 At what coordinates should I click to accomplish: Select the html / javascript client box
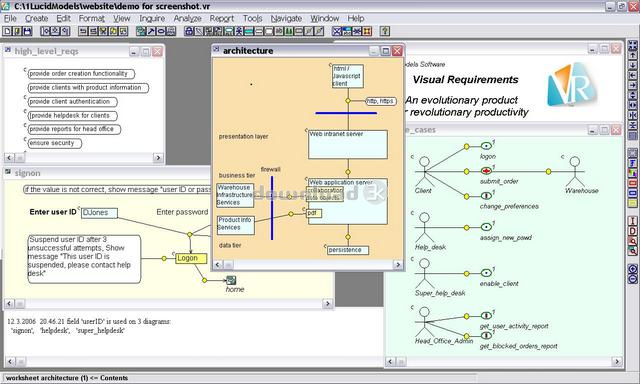(348, 76)
